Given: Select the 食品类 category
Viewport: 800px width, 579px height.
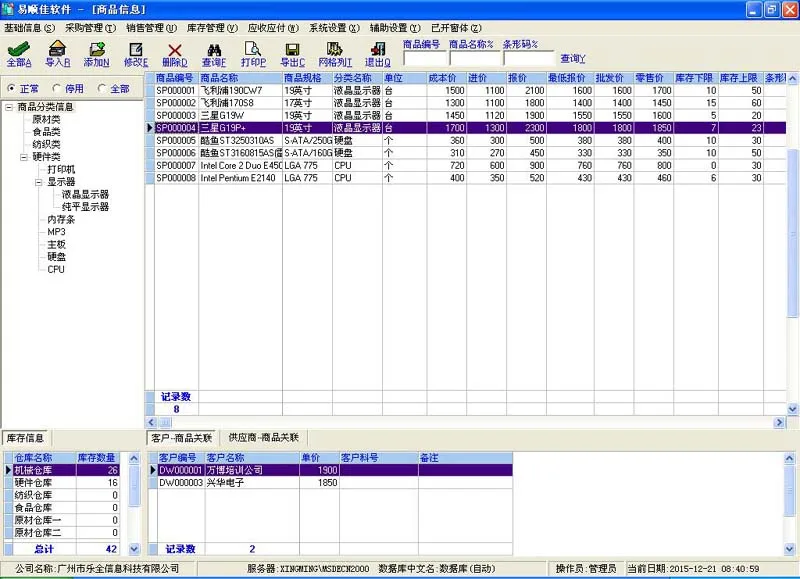Looking at the screenshot, I should tap(46, 132).
